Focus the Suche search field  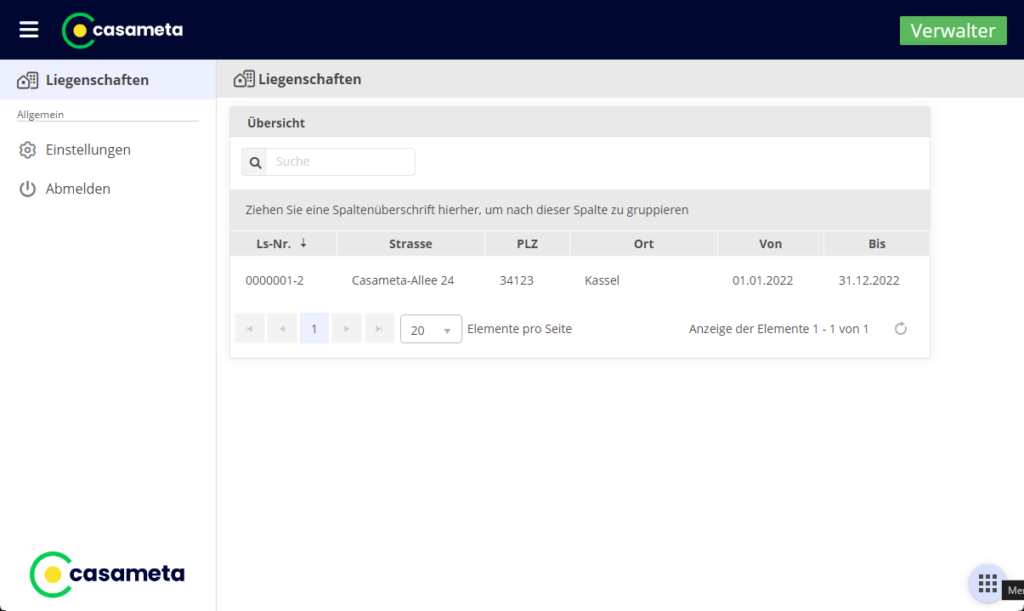pos(340,162)
